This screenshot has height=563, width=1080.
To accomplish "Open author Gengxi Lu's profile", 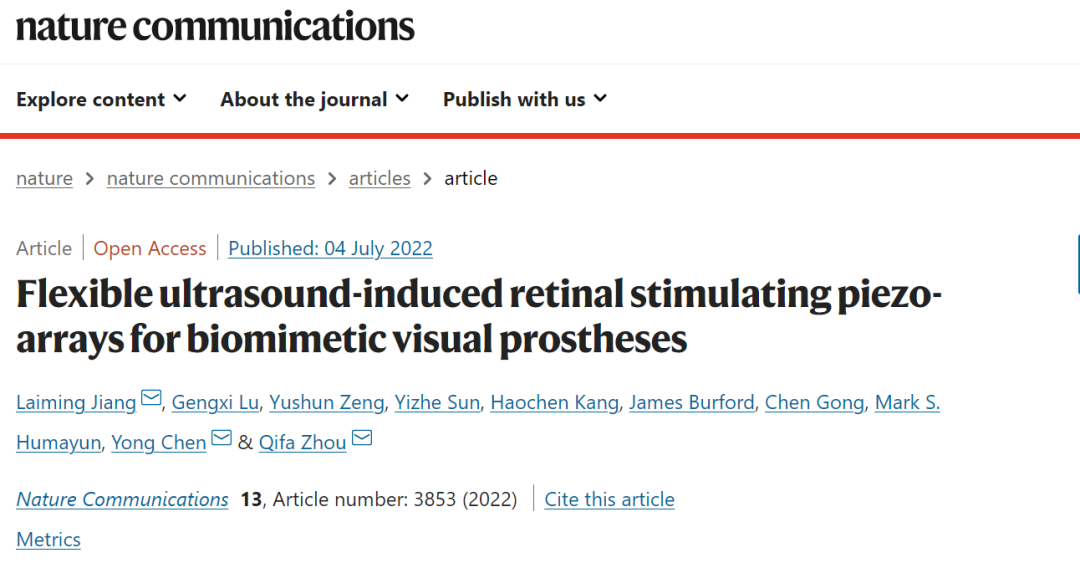I will (215, 402).
